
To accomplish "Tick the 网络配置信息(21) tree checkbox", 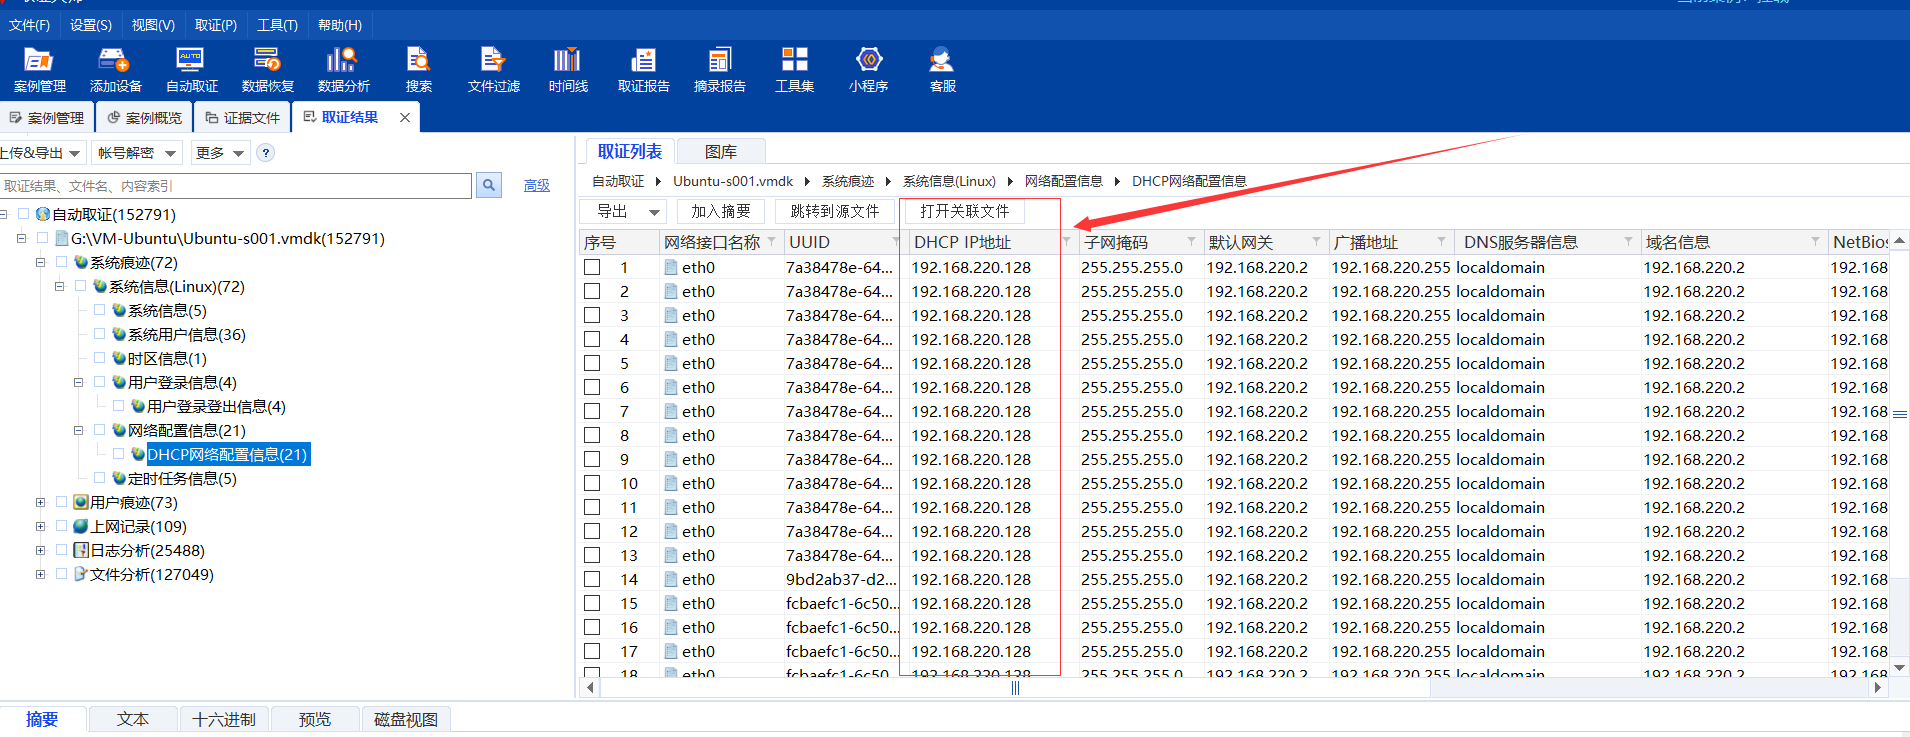I will coord(99,430).
